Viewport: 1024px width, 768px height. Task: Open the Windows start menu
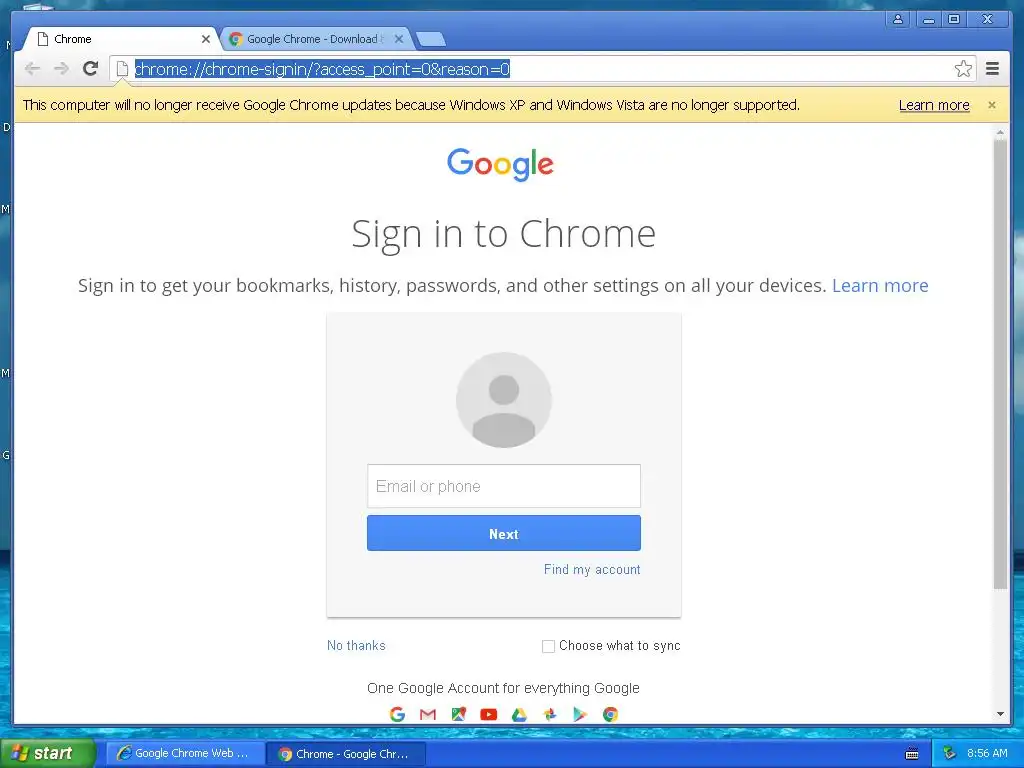[x=47, y=753]
